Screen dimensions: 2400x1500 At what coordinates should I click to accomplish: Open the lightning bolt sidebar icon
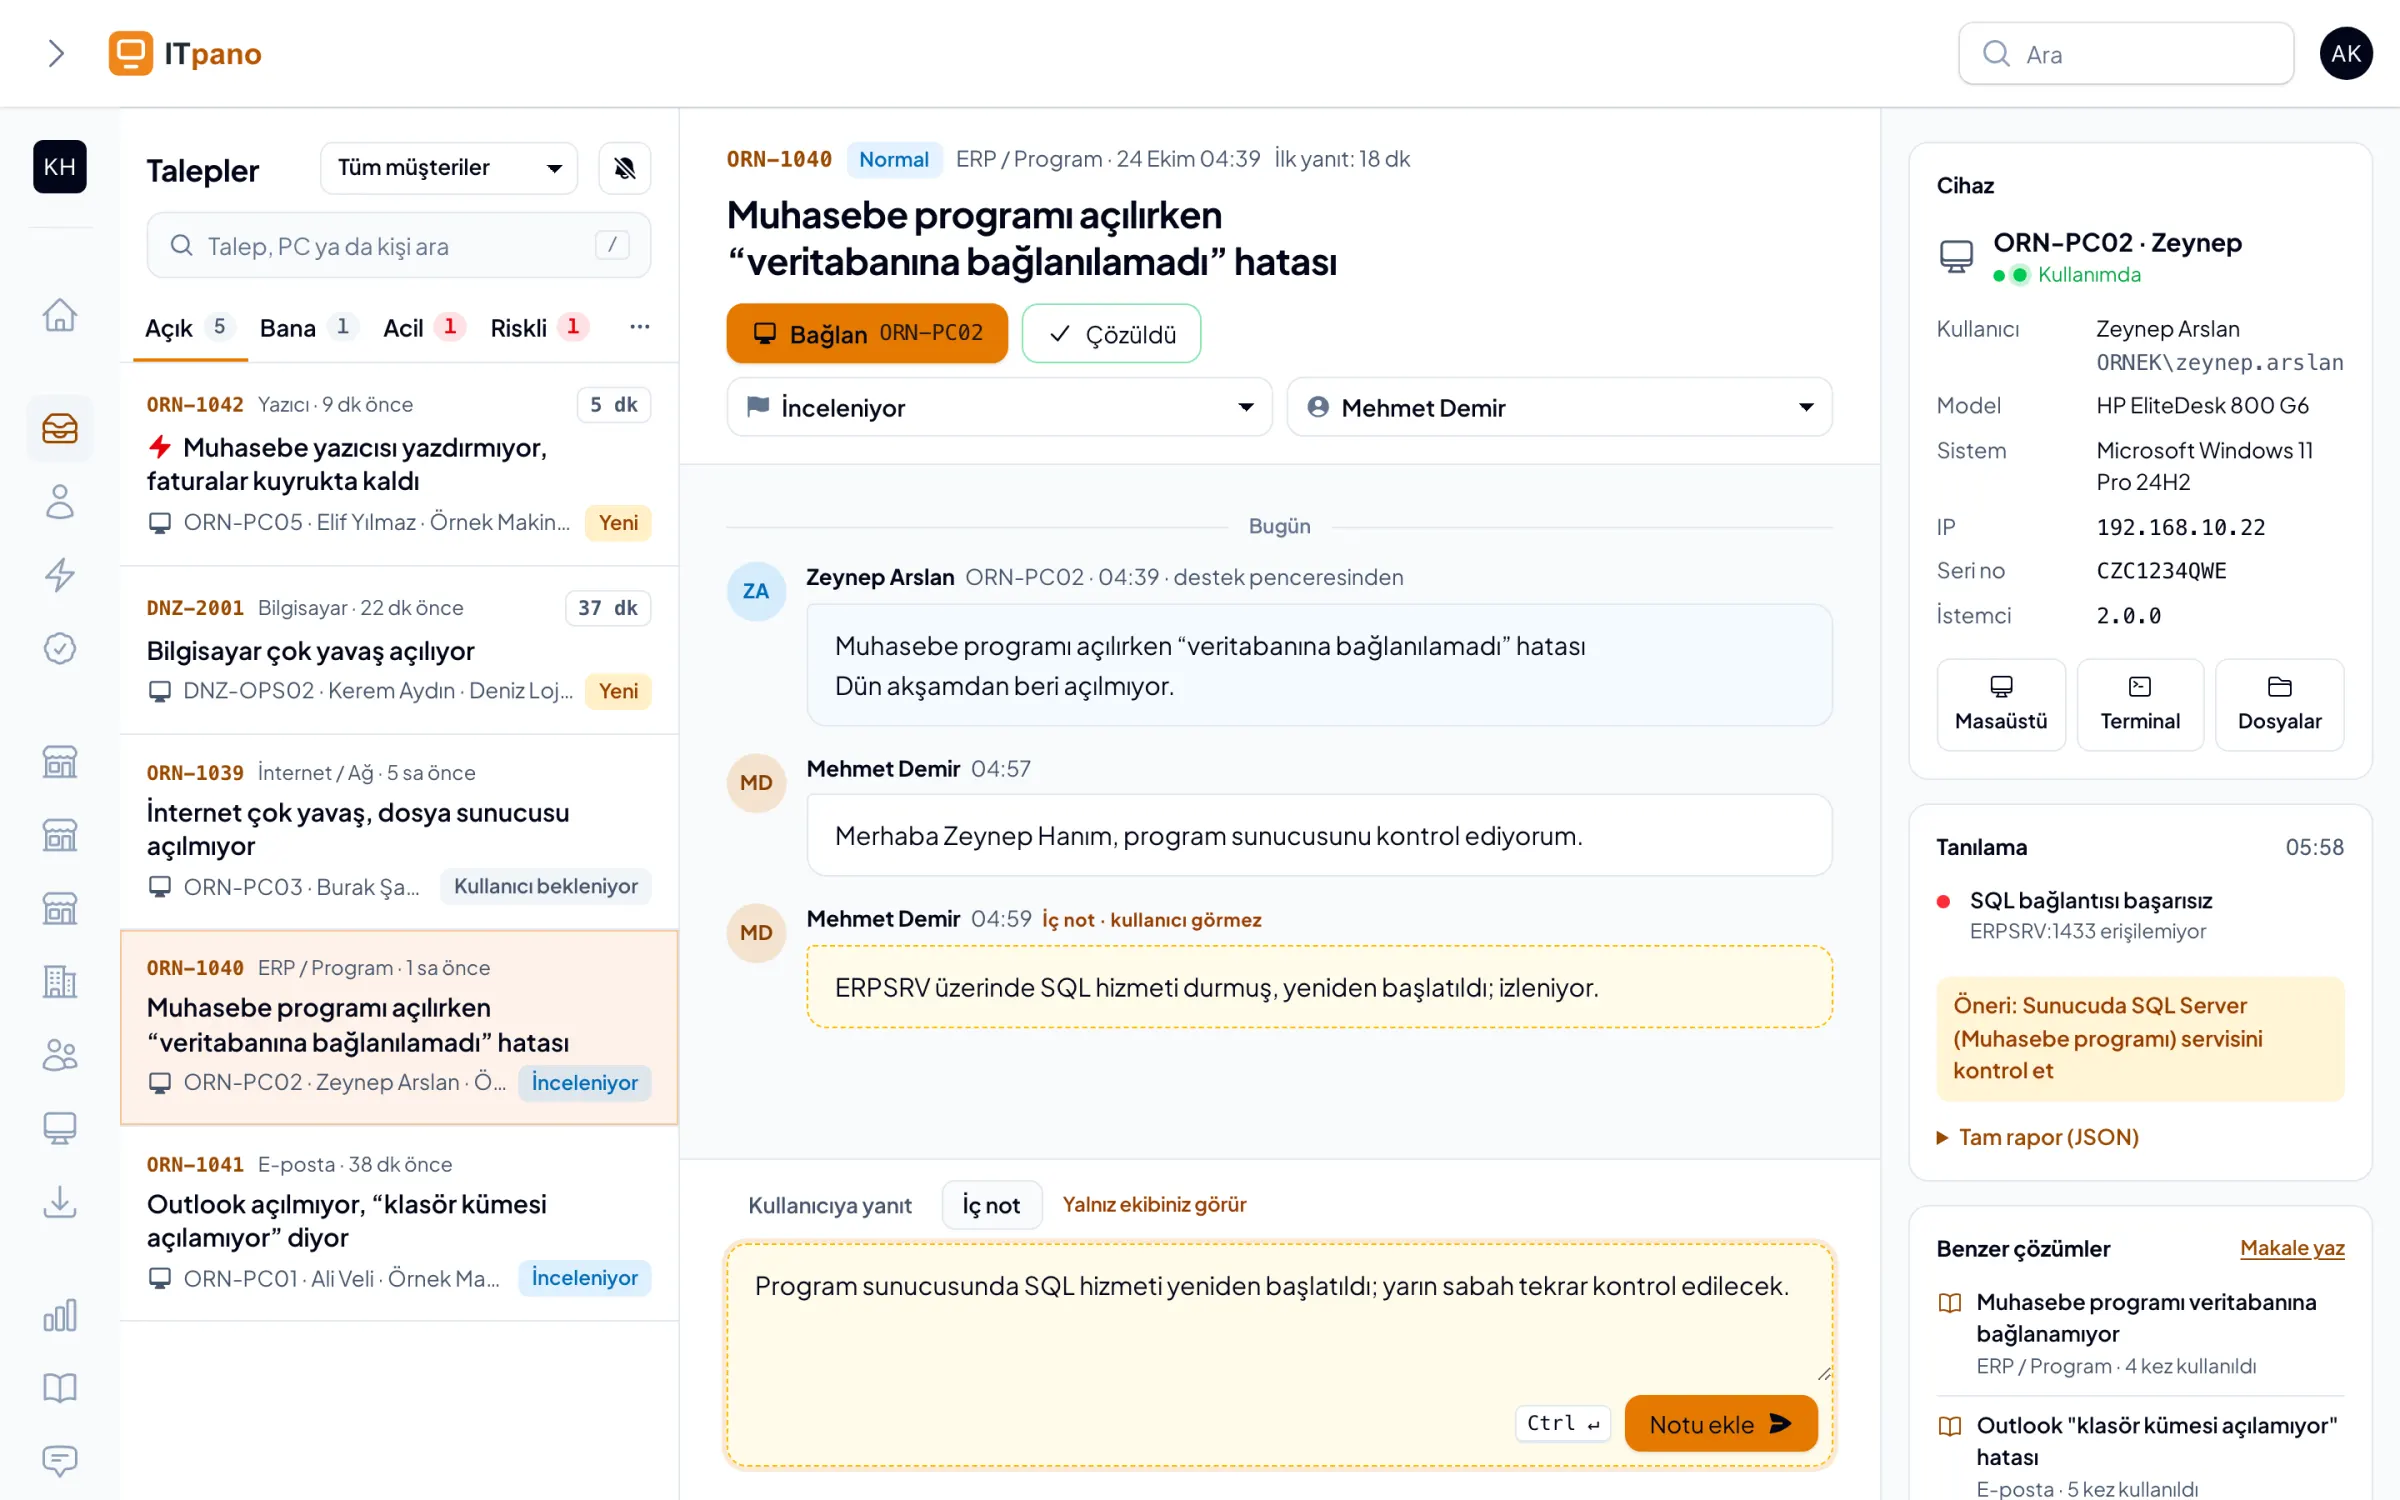pyautogui.click(x=59, y=575)
